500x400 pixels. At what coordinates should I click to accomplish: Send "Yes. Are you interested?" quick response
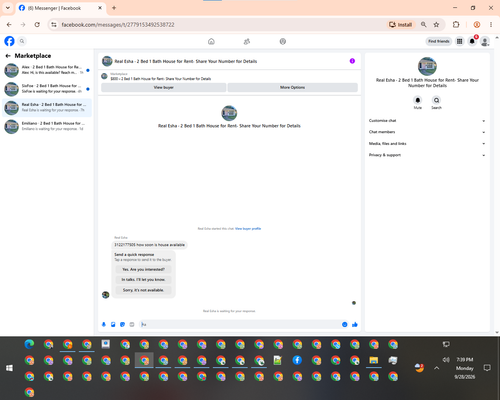[143, 269]
